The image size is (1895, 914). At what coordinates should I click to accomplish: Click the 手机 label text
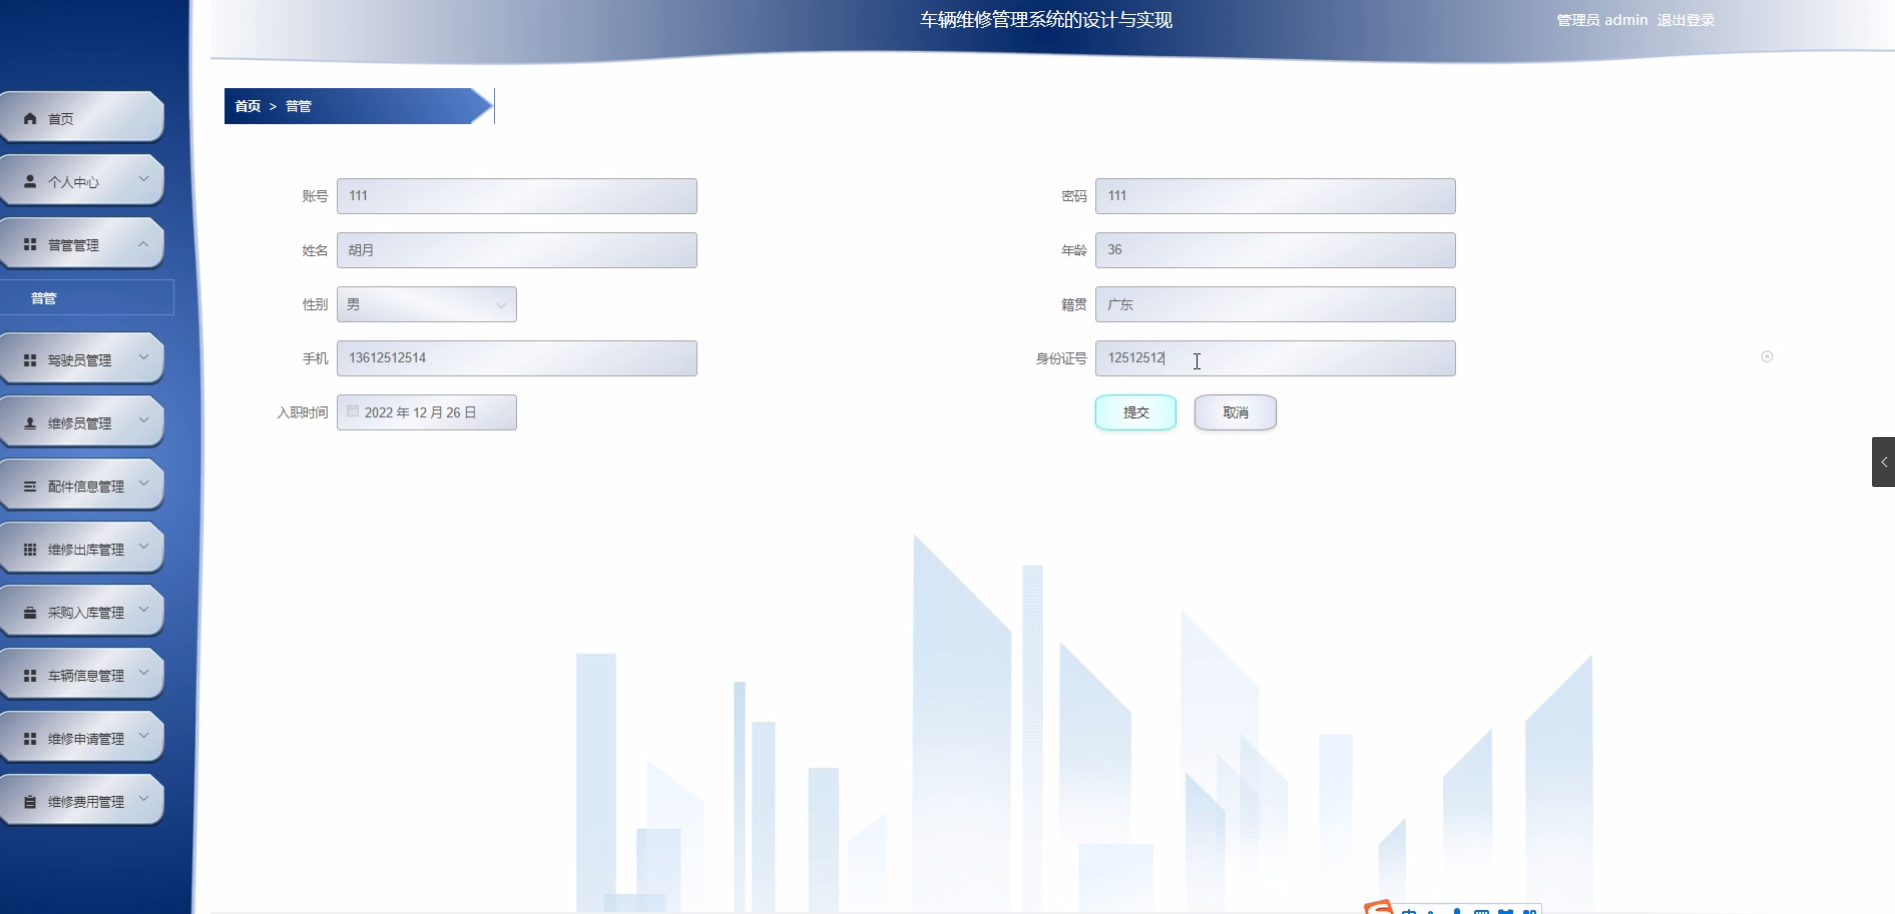click(x=315, y=358)
